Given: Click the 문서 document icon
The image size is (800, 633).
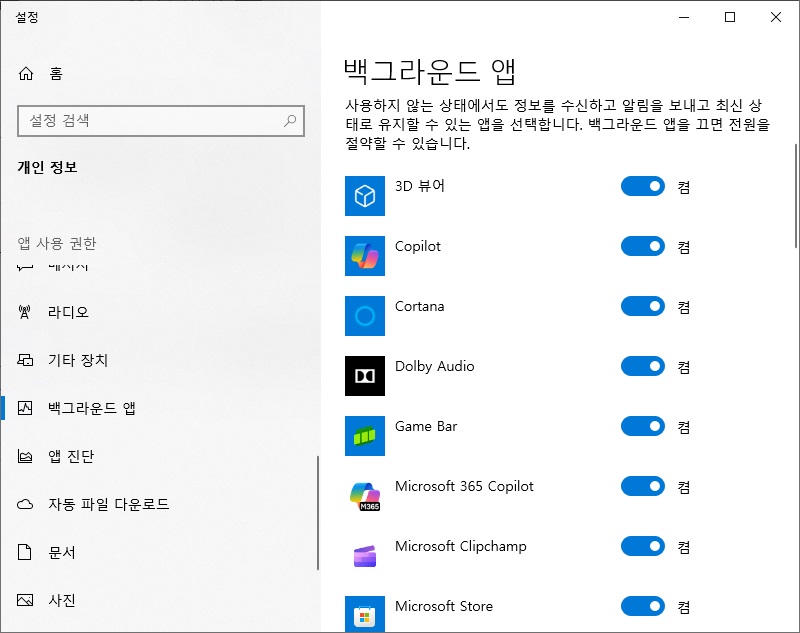Looking at the screenshot, I should (x=24, y=552).
